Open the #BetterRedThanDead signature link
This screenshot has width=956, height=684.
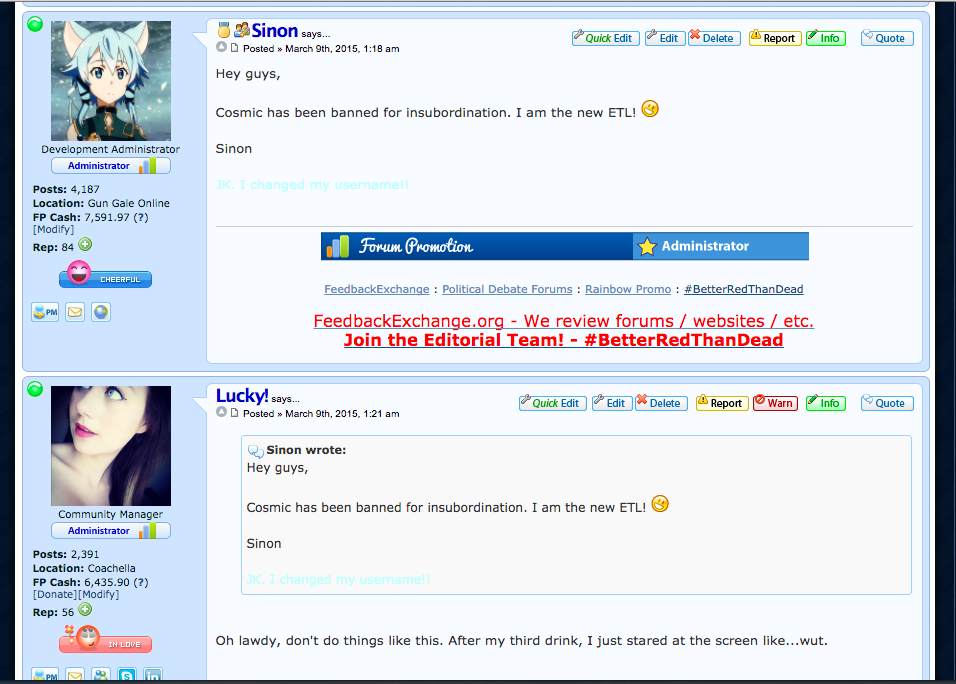(744, 289)
